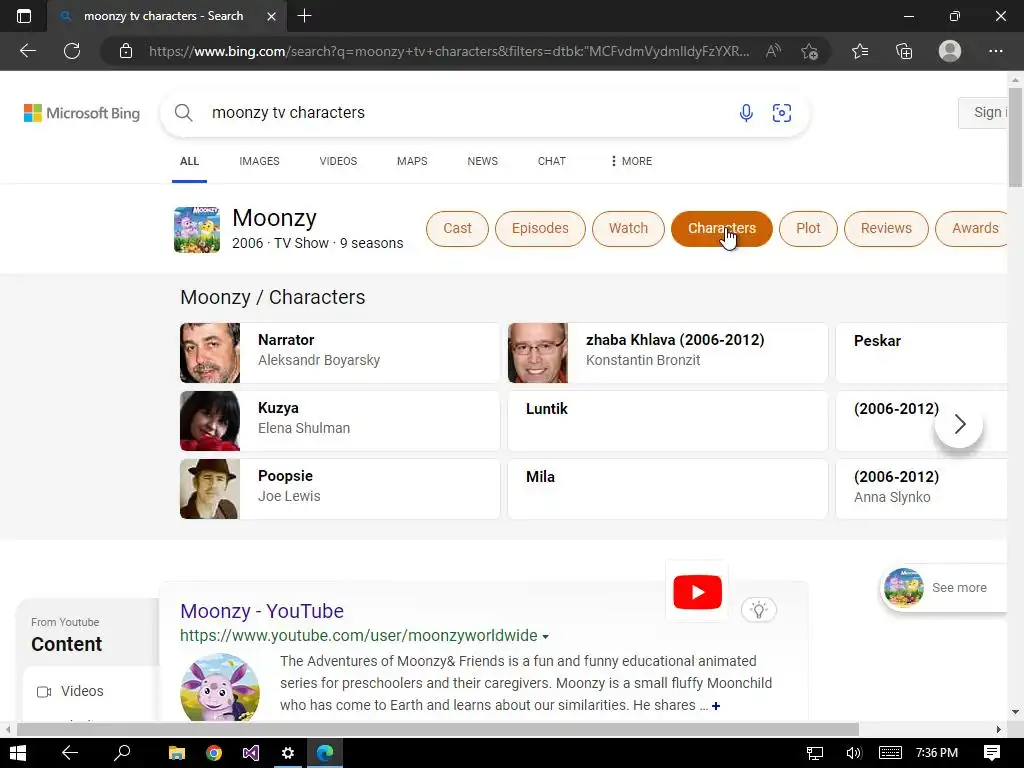Click the Luntik character card
Image resolution: width=1024 pixels, height=768 pixels.
[667, 421]
